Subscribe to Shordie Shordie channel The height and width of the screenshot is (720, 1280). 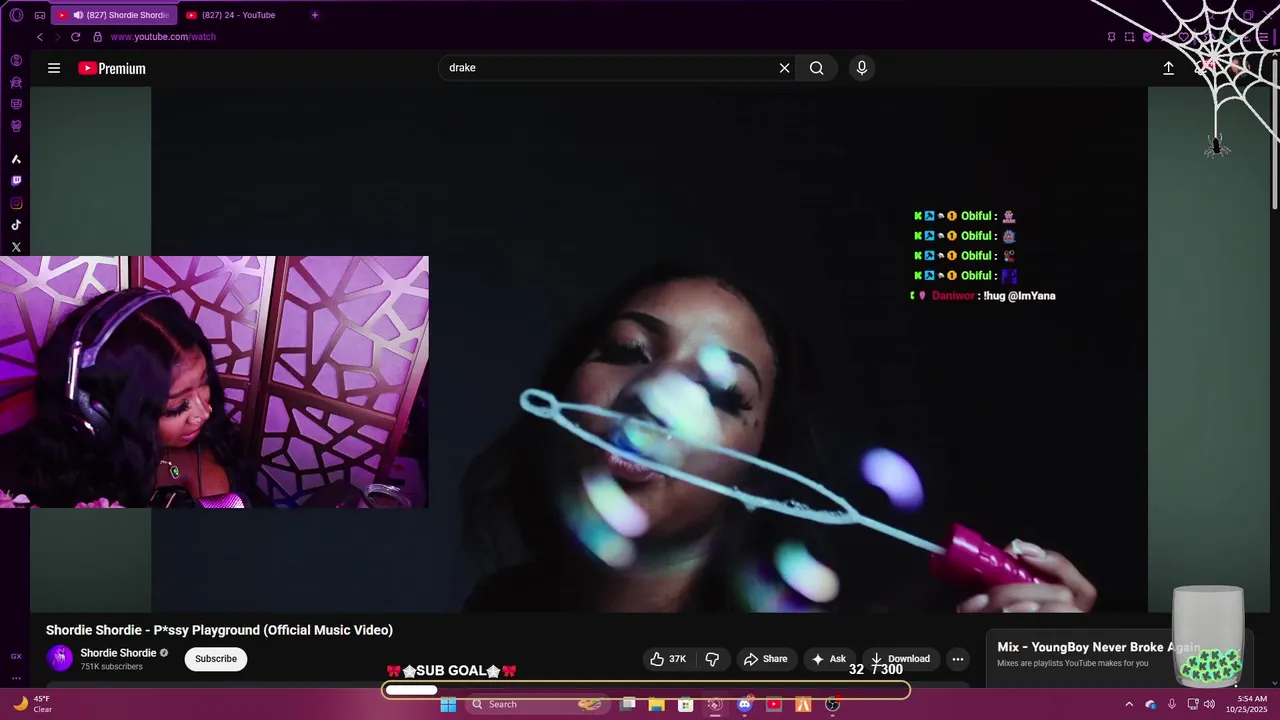tap(216, 659)
